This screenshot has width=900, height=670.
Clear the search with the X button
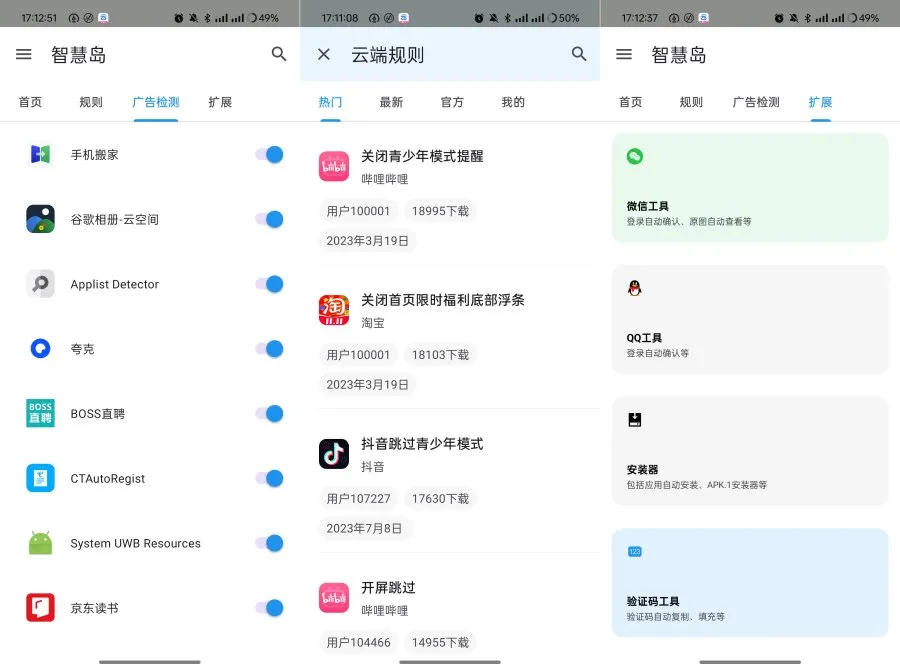[323, 54]
